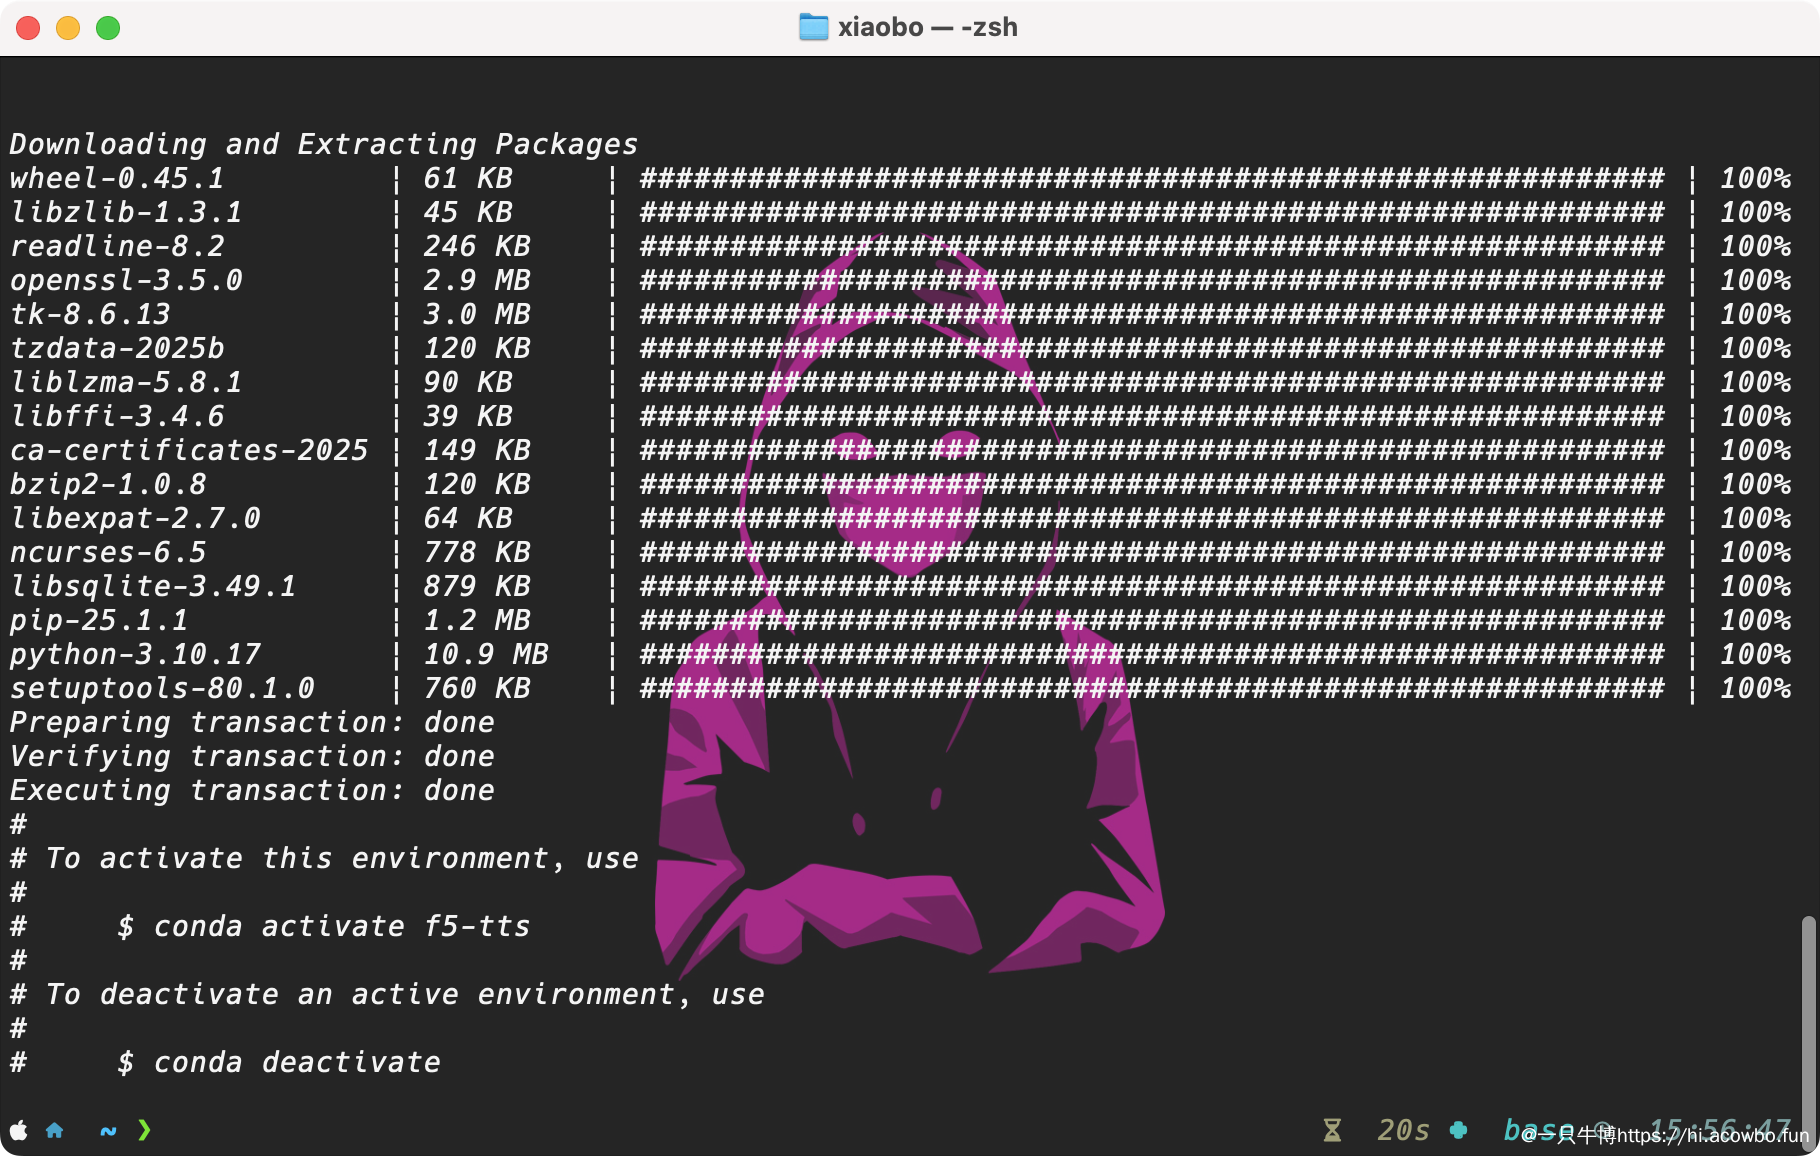This screenshot has height=1156, width=1820.
Task: Click the '39 KB' size for libffi
Action: (x=468, y=416)
